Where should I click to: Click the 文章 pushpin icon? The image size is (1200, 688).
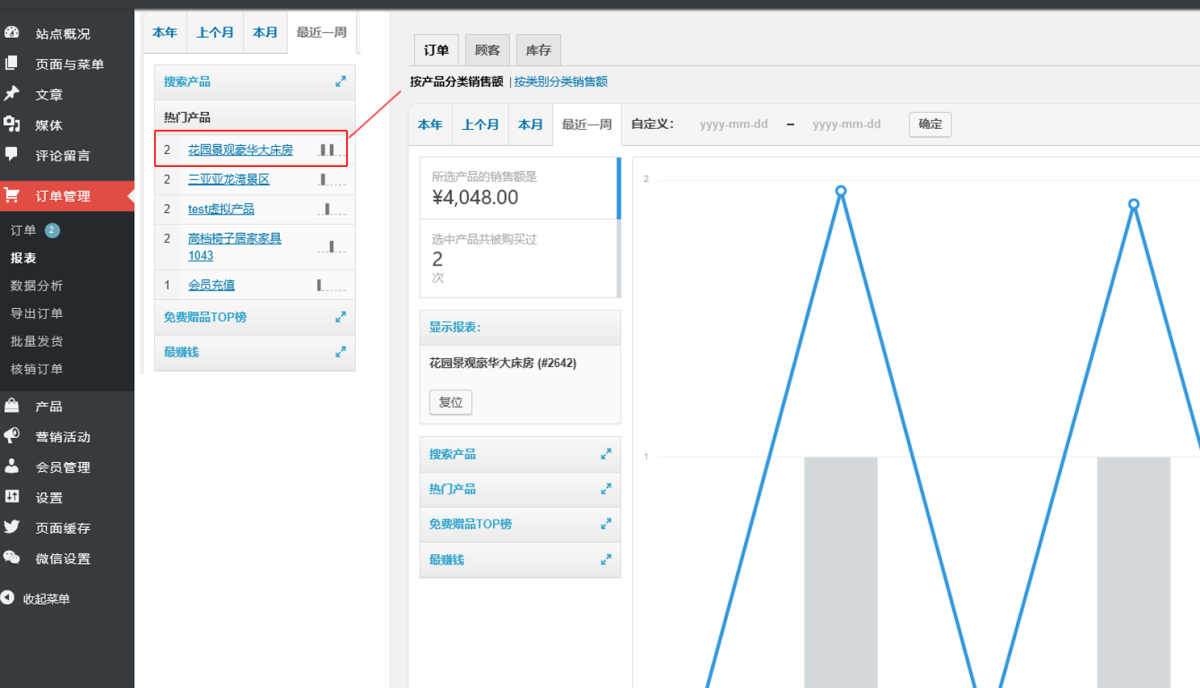click(12, 94)
